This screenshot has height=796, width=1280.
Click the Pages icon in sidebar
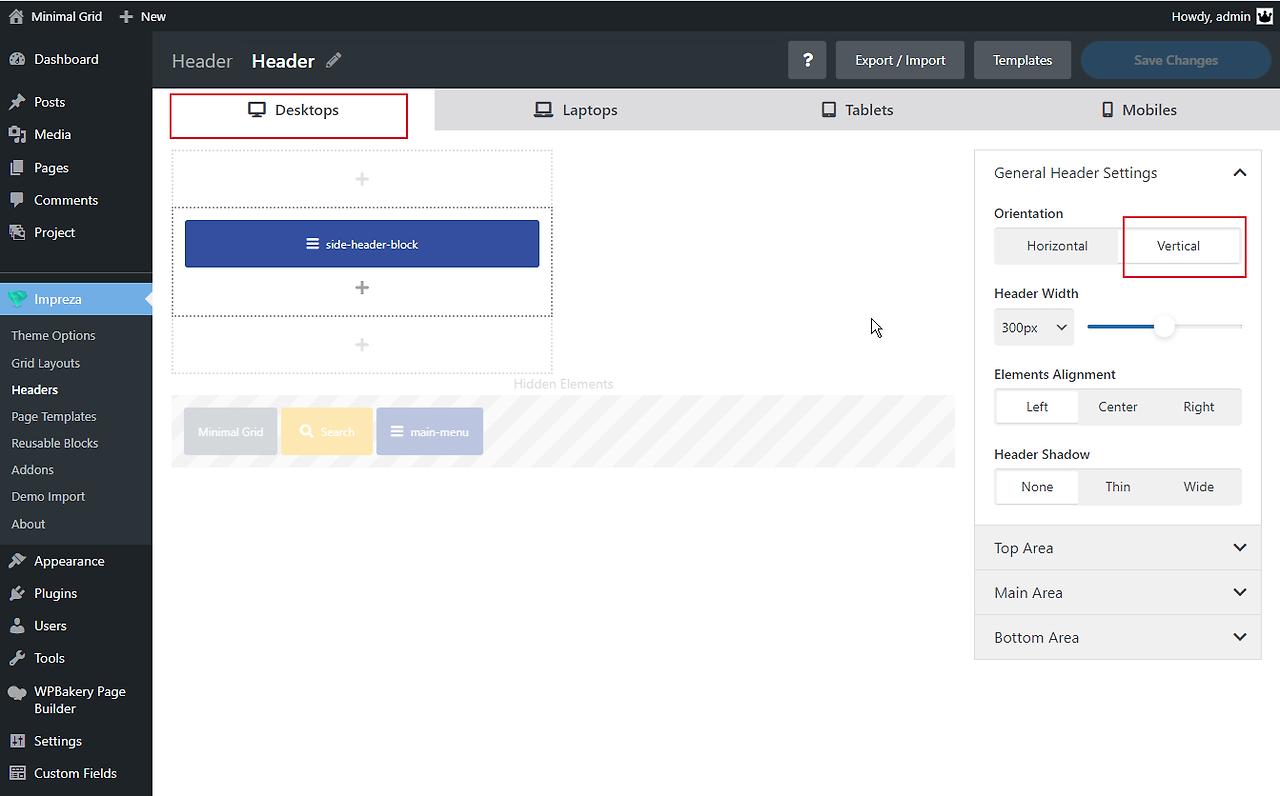tap(17, 168)
